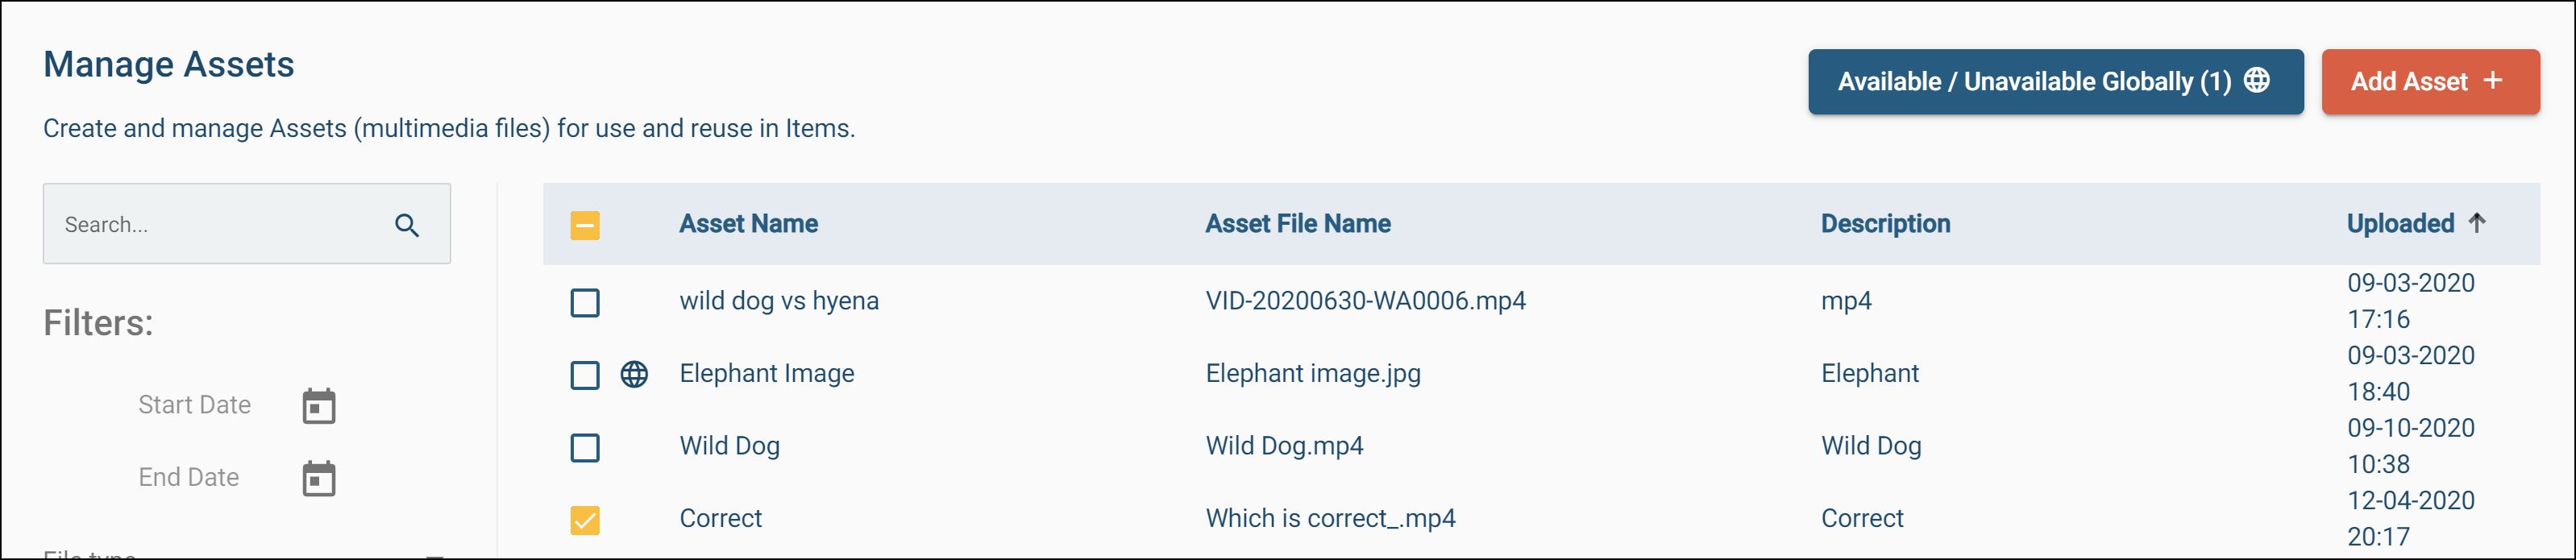Click the Add Asset button
Screen dimensions: 2576x560
(x=2429, y=82)
